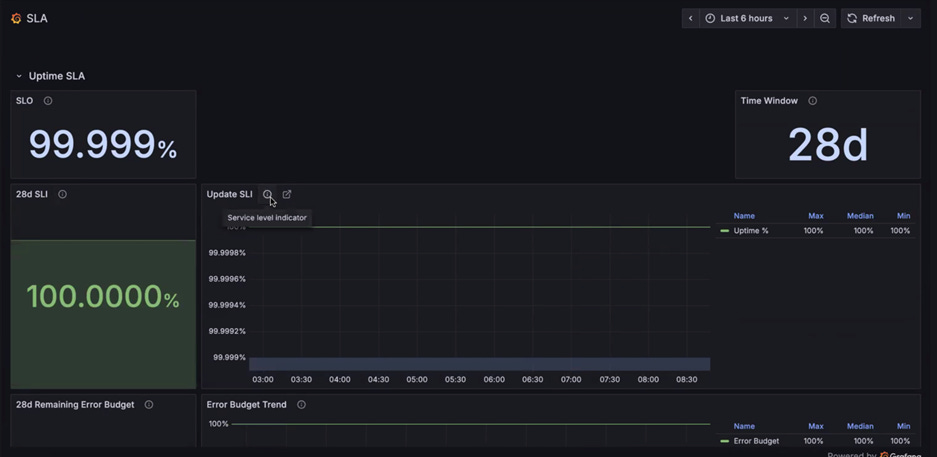The image size is (937, 457).
Task: Click the Refresh dashboard button
Action: coord(871,19)
